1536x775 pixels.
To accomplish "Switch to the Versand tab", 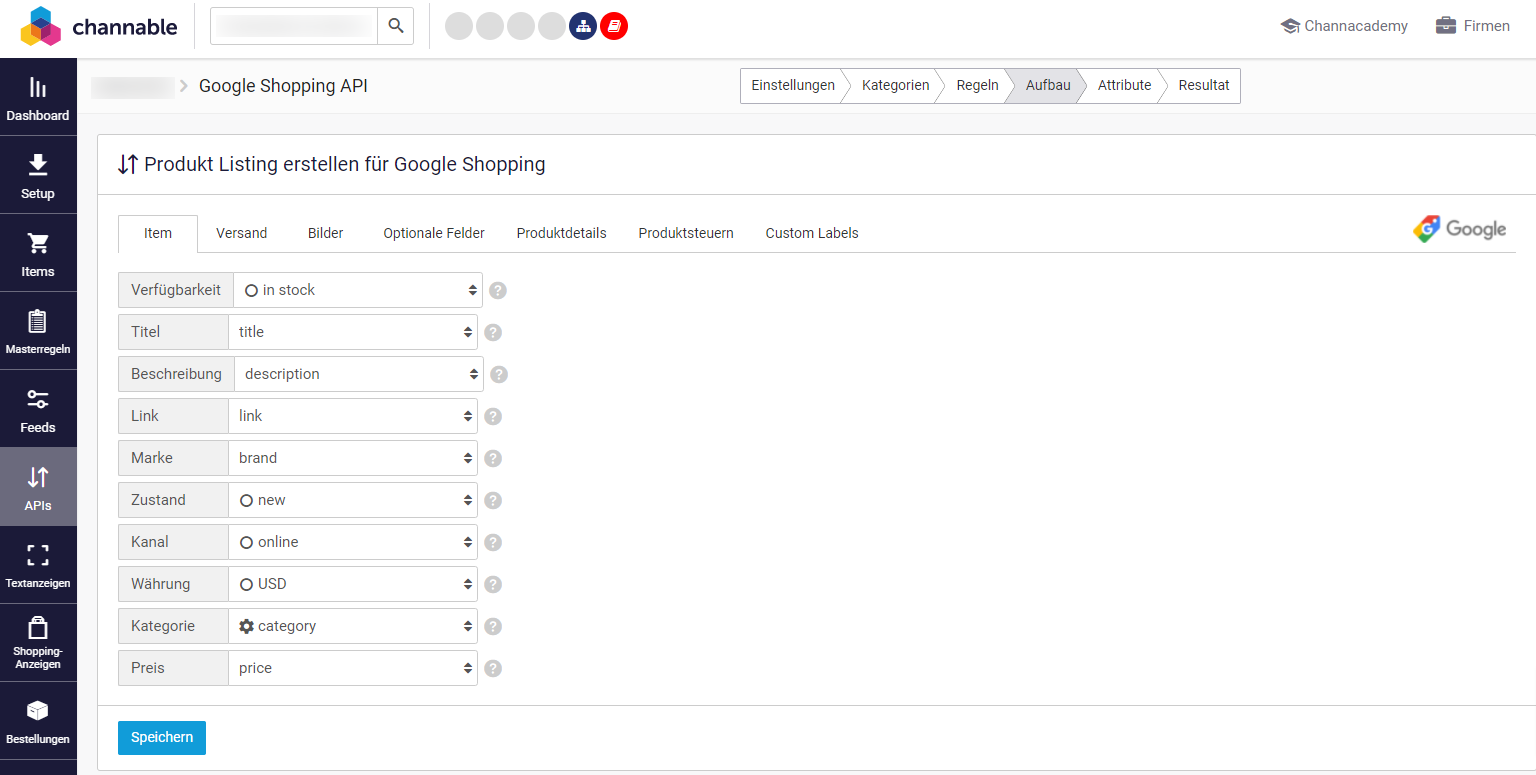I will pyautogui.click(x=241, y=233).
